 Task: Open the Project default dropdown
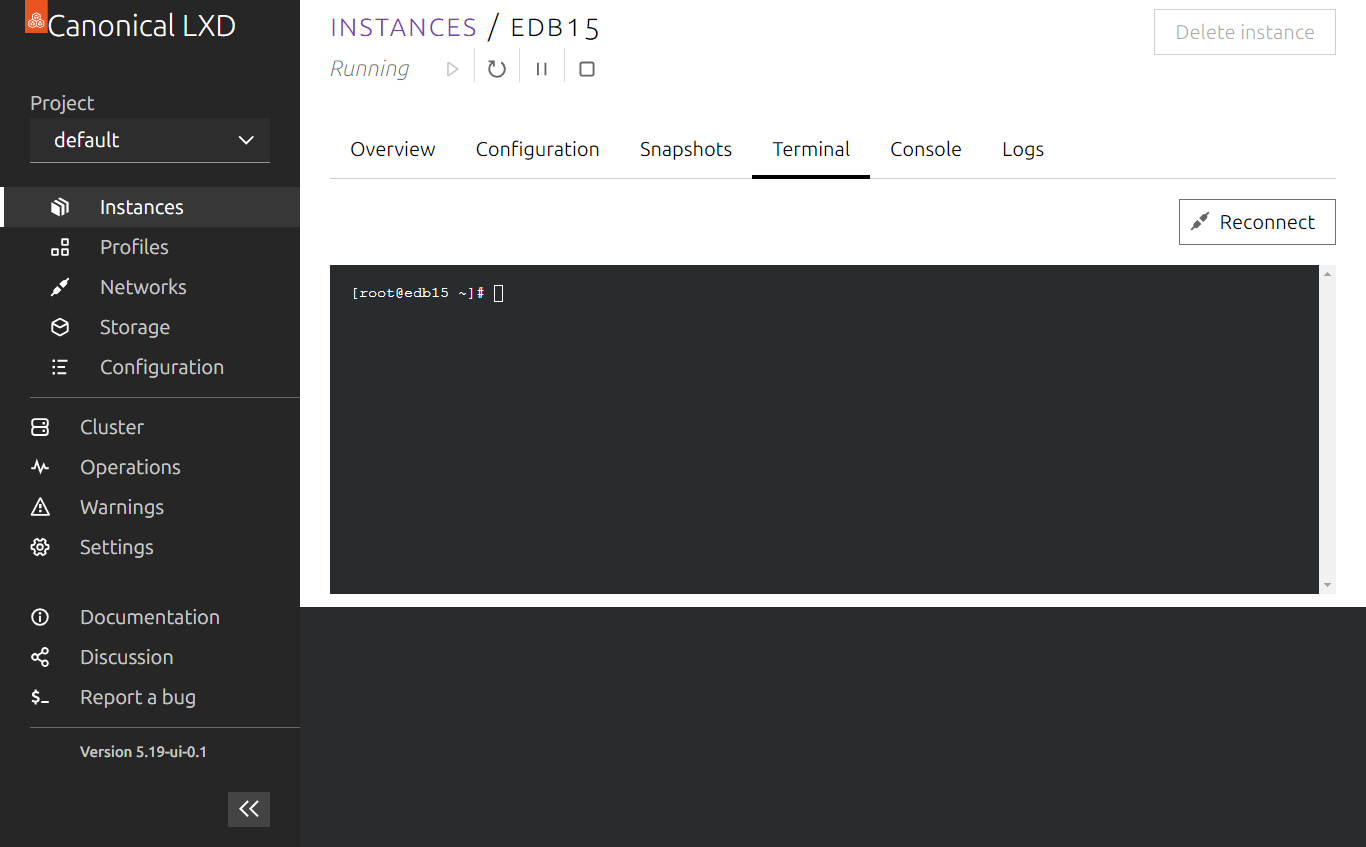[x=150, y=140]
